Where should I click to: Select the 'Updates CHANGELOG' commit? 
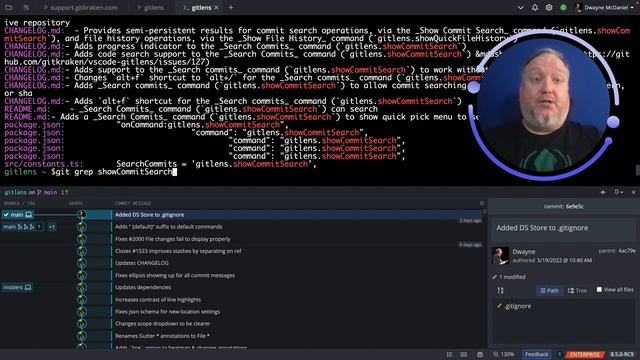pyautogui.click(x=297, y=263)
